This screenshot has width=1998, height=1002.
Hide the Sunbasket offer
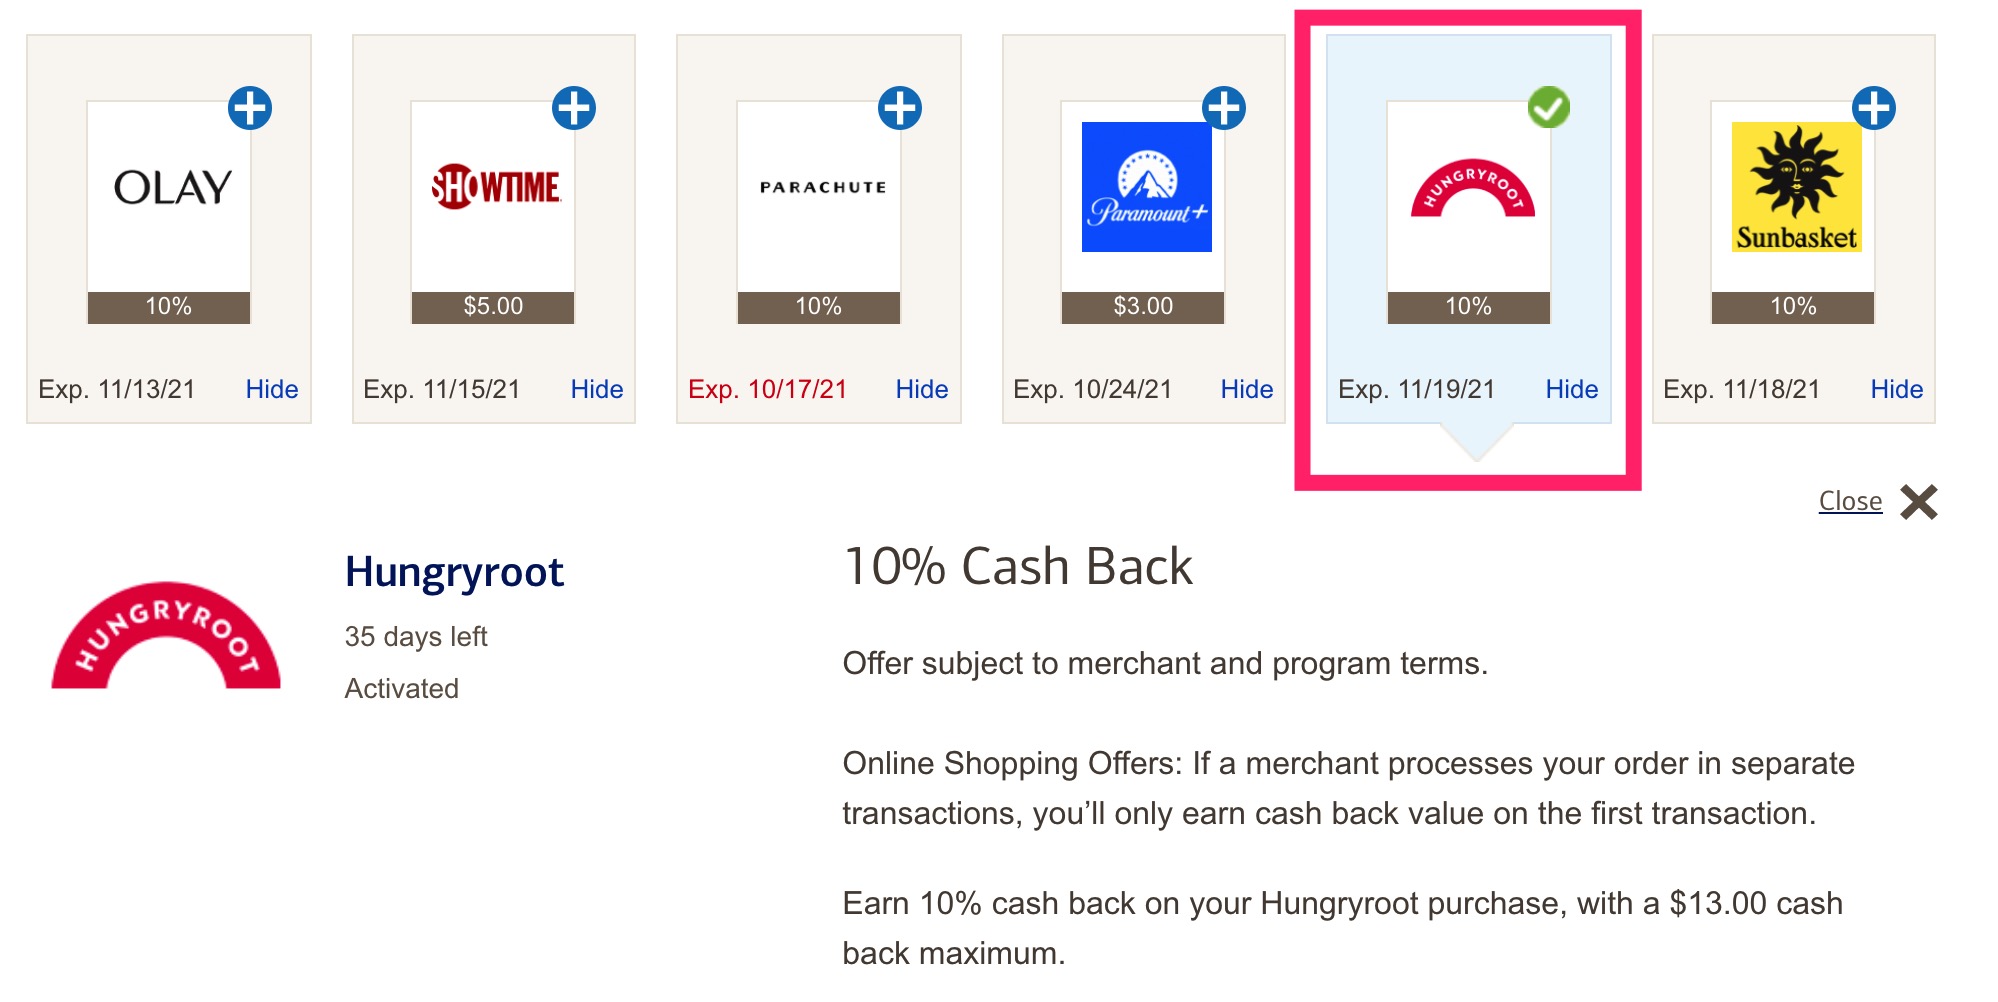[x=1897, y=389]
